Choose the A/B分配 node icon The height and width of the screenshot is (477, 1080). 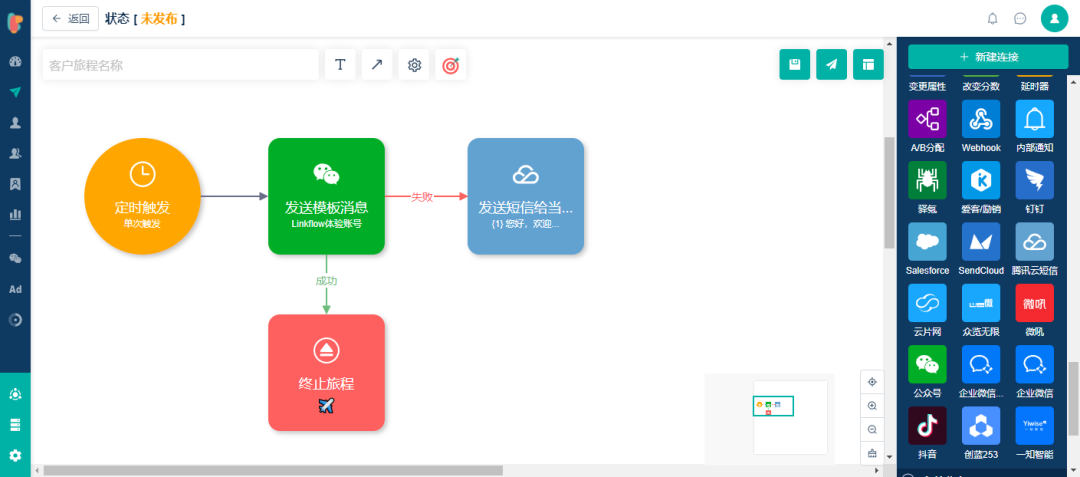point(927,119)
